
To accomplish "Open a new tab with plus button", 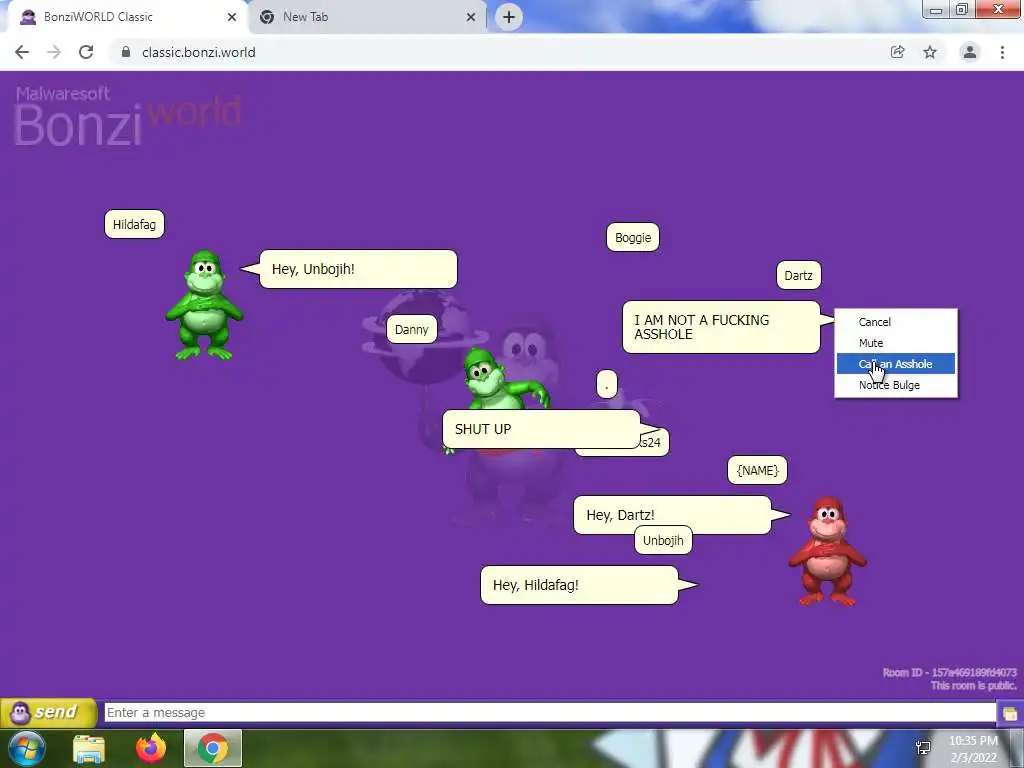I will pos(509,17).
